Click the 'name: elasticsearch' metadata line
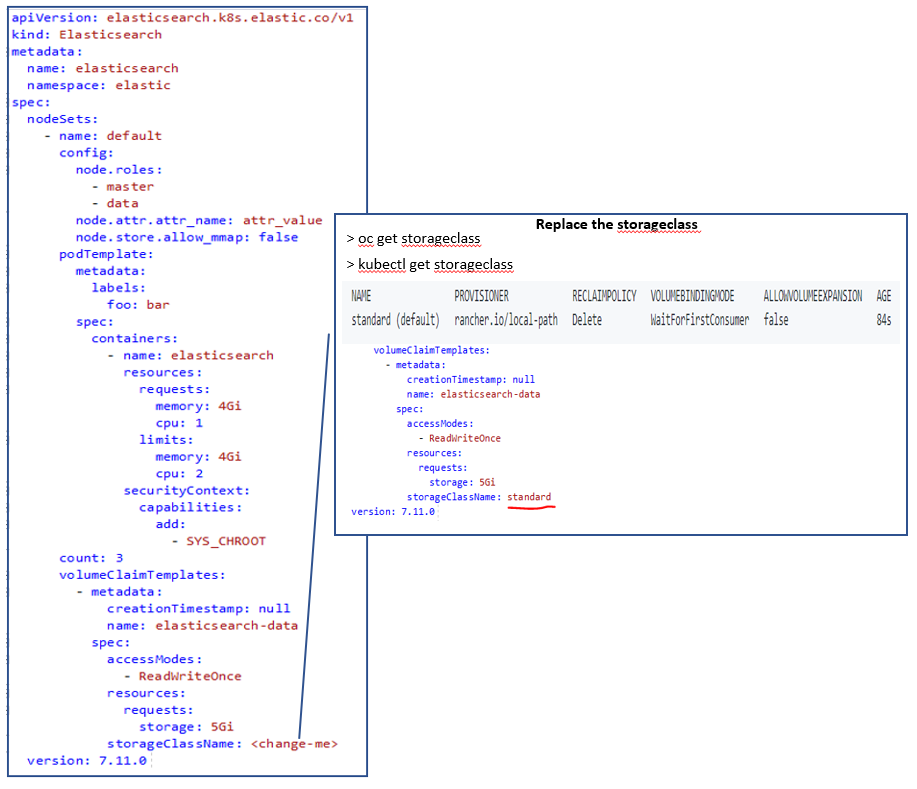This screenshot has width=917, height=789. pos(102,68)
